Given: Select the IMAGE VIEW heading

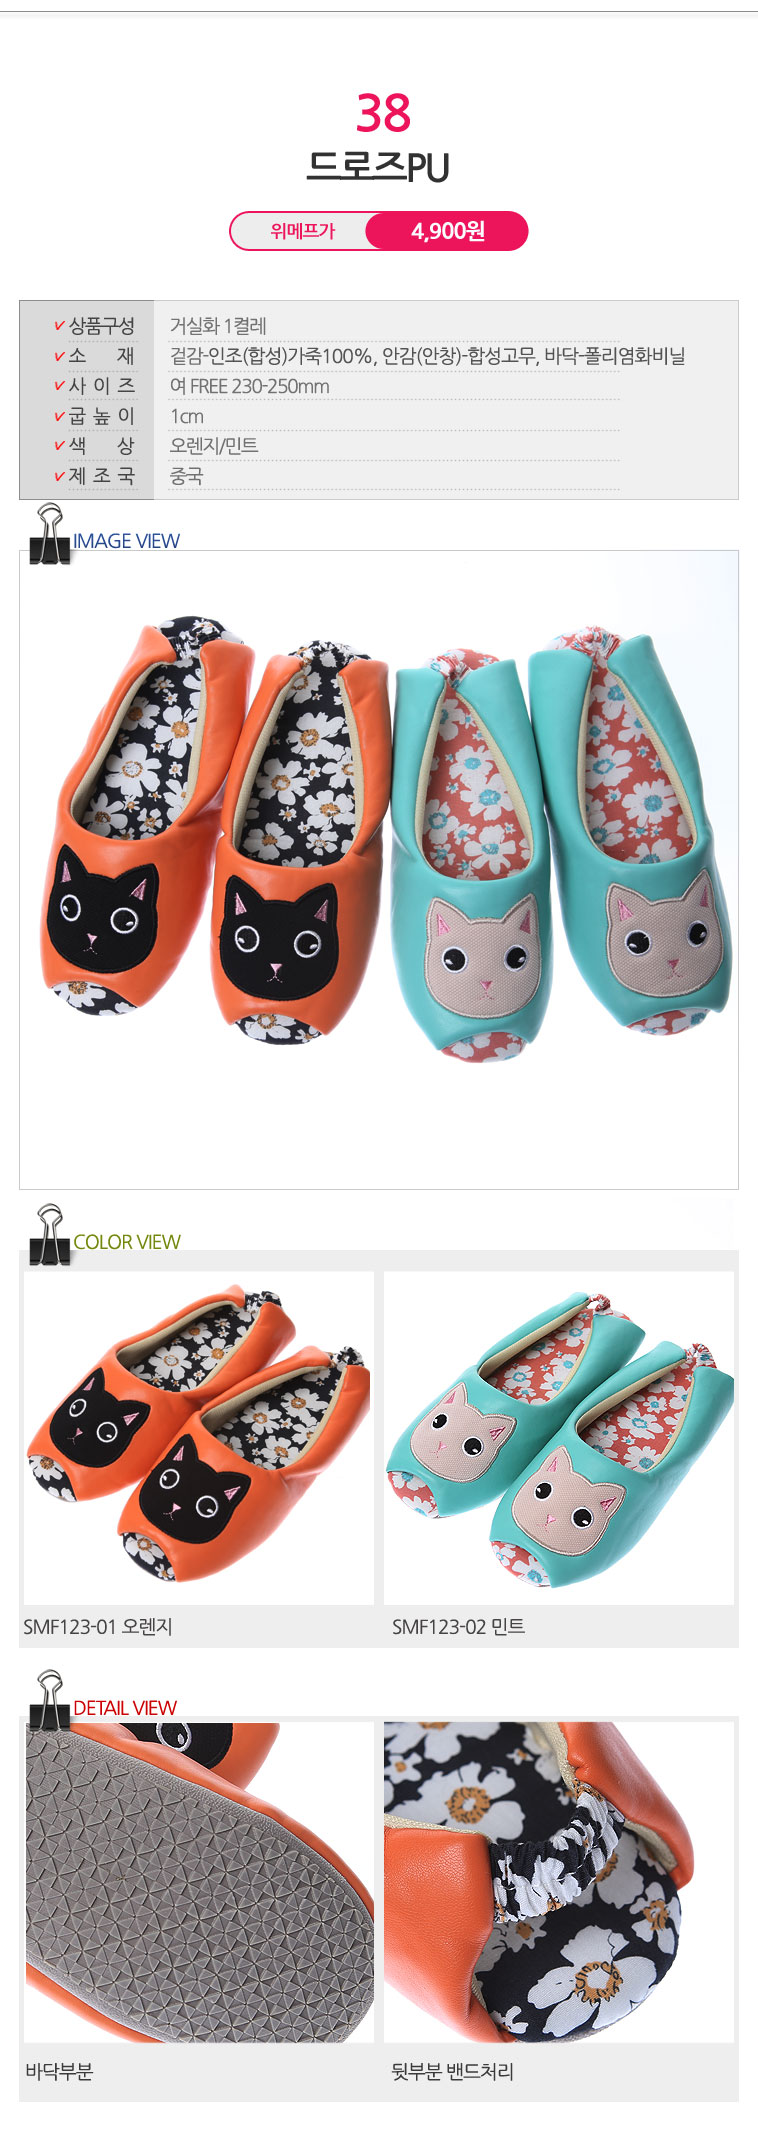Looking at the screenshot, I should (126, 541).
